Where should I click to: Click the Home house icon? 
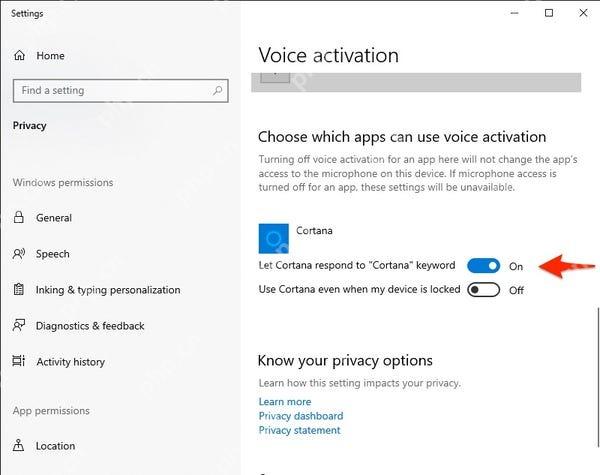[19, 55]
